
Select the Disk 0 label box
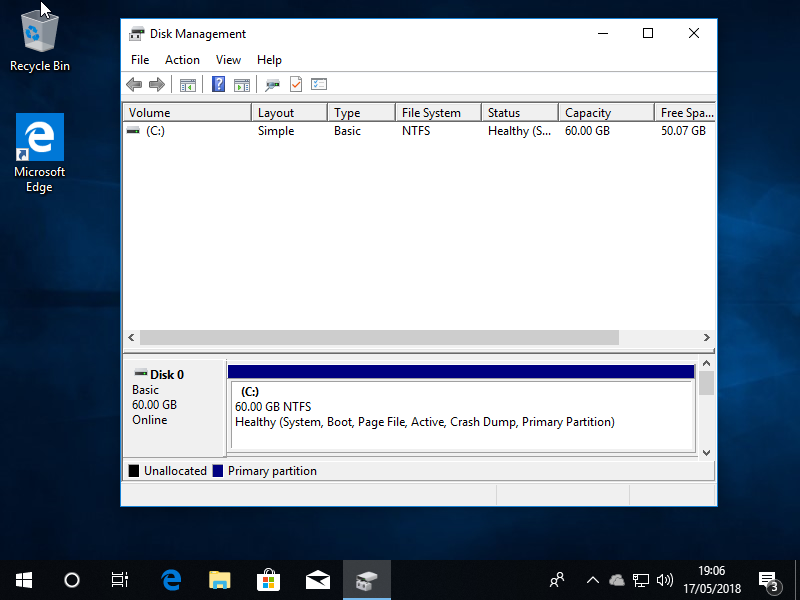174,408
